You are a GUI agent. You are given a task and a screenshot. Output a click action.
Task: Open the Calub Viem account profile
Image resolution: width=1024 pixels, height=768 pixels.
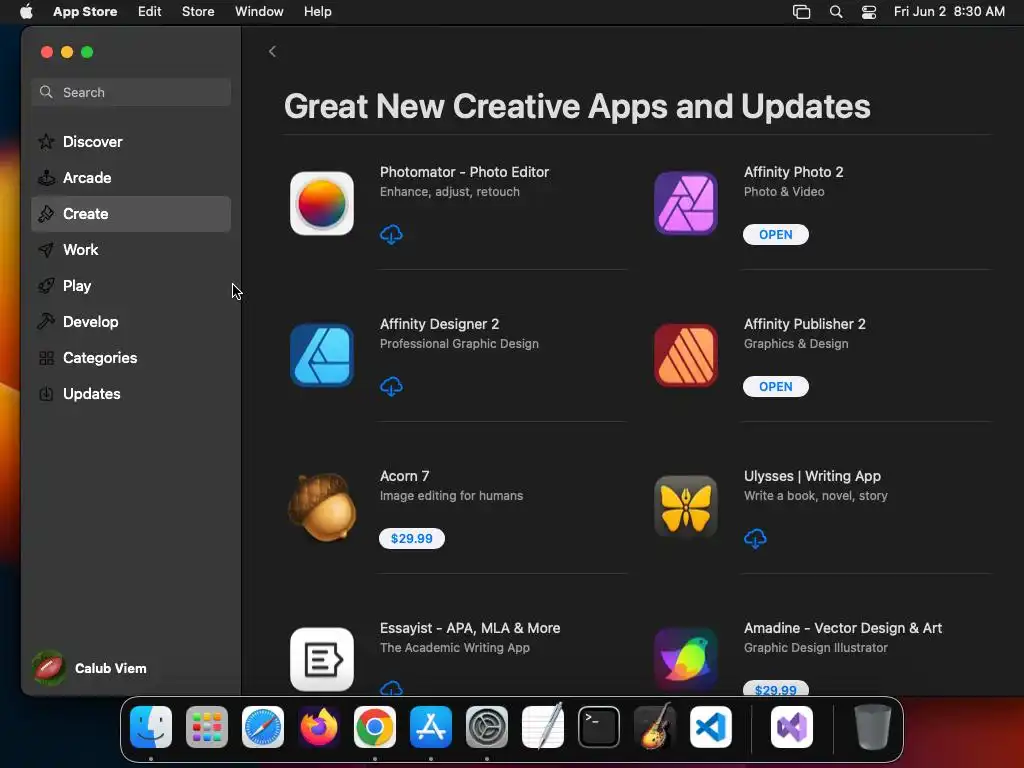[90, 668]
